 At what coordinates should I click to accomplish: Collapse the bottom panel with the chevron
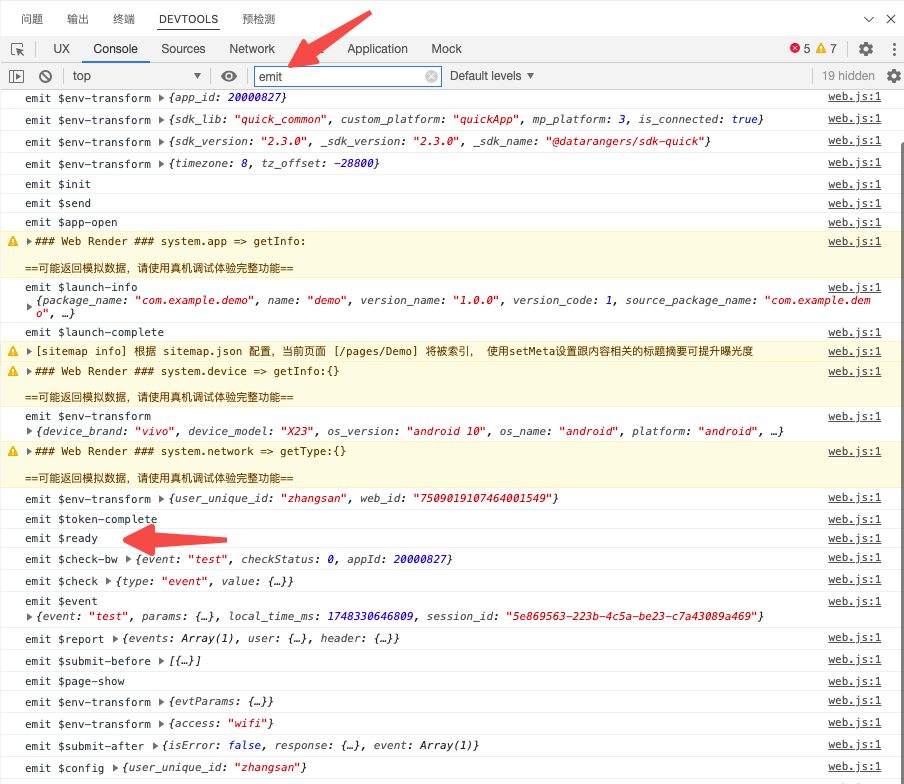point(869,19)
